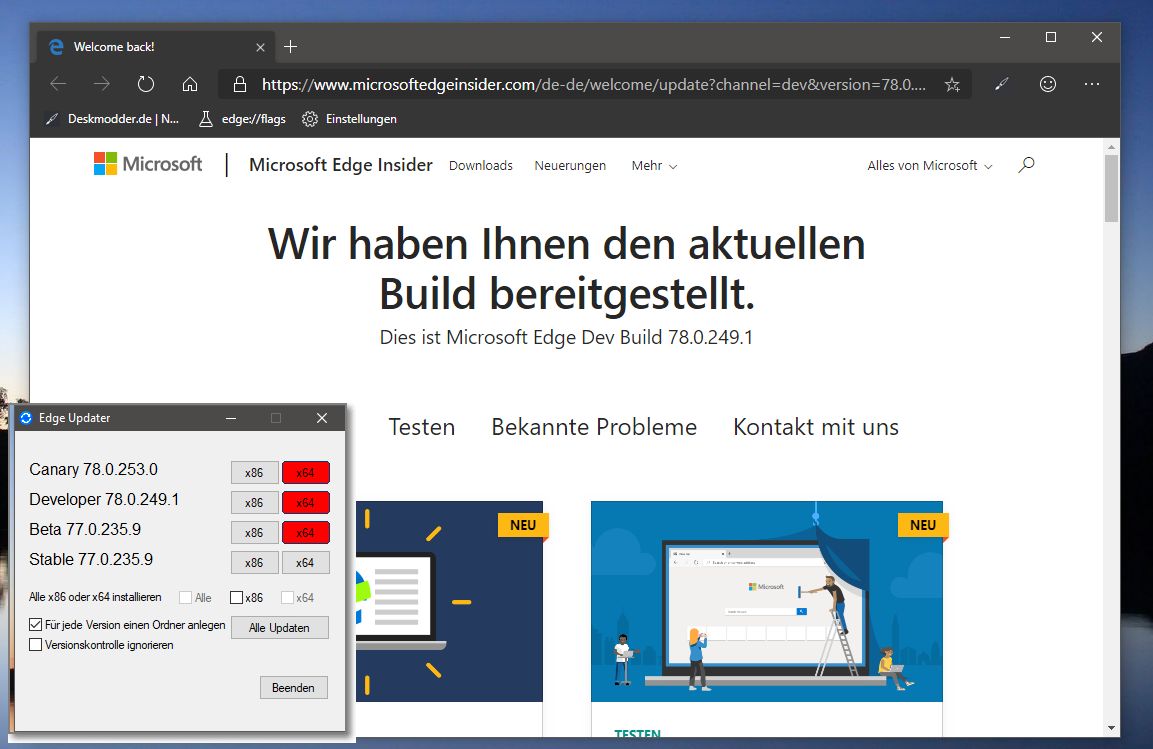Screen dimensions: 1153x749
Task: Close the Edge Updater window
Action: coord(322,417)
